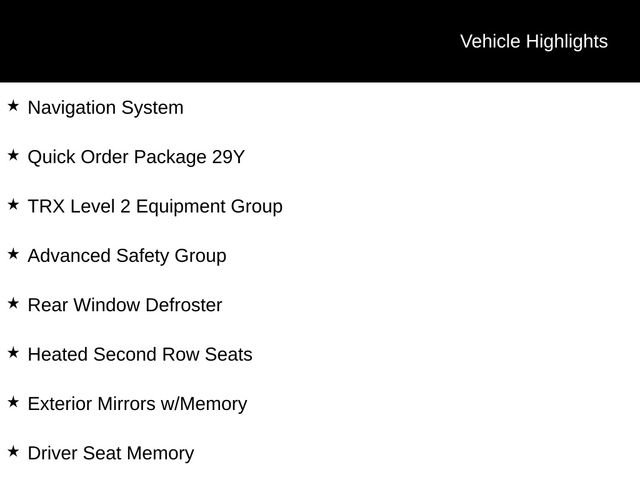Select the Advanced Safety Group star bullet
The width and height of the screenshot is (640, 480).
13,254
